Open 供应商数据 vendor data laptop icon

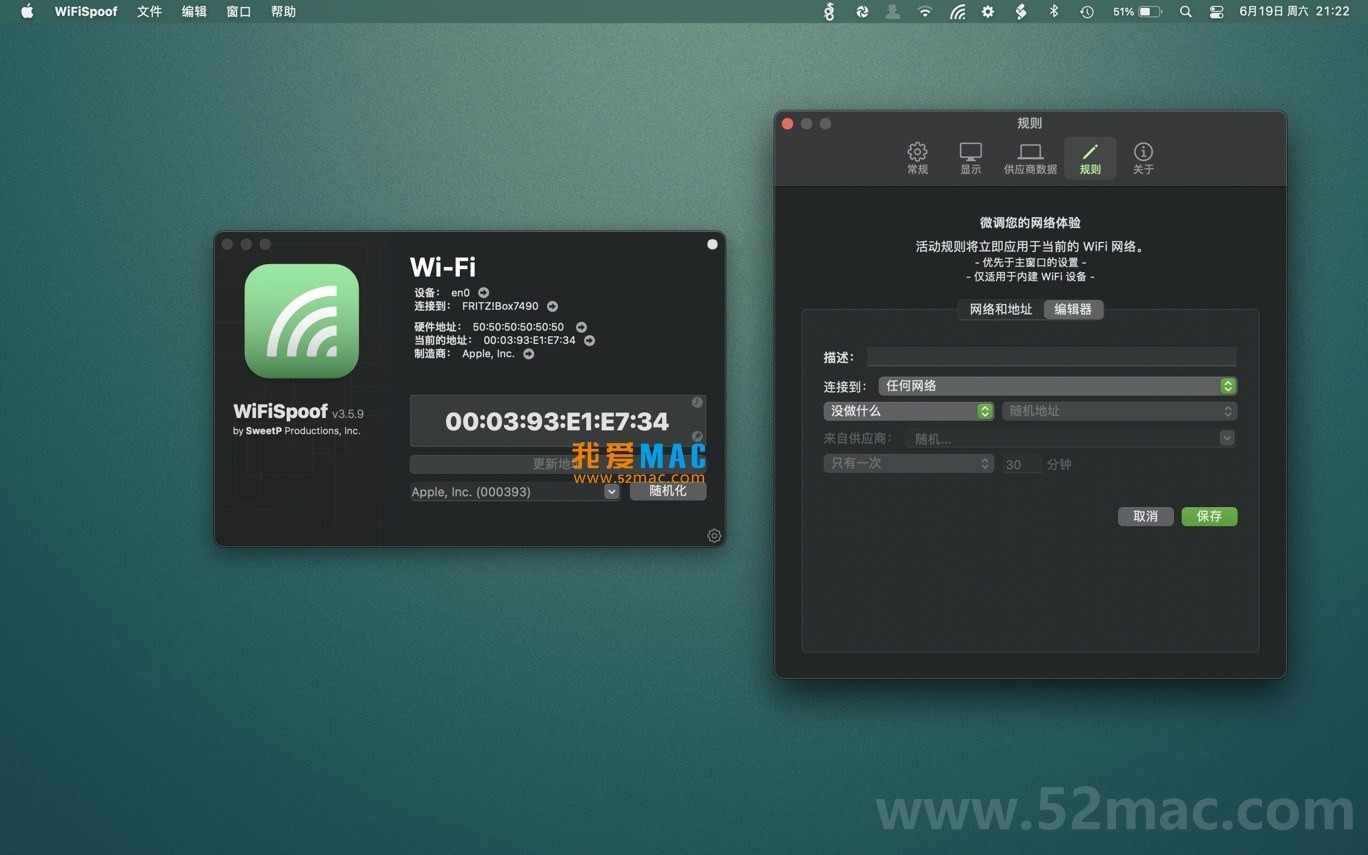coord(1029,157)
